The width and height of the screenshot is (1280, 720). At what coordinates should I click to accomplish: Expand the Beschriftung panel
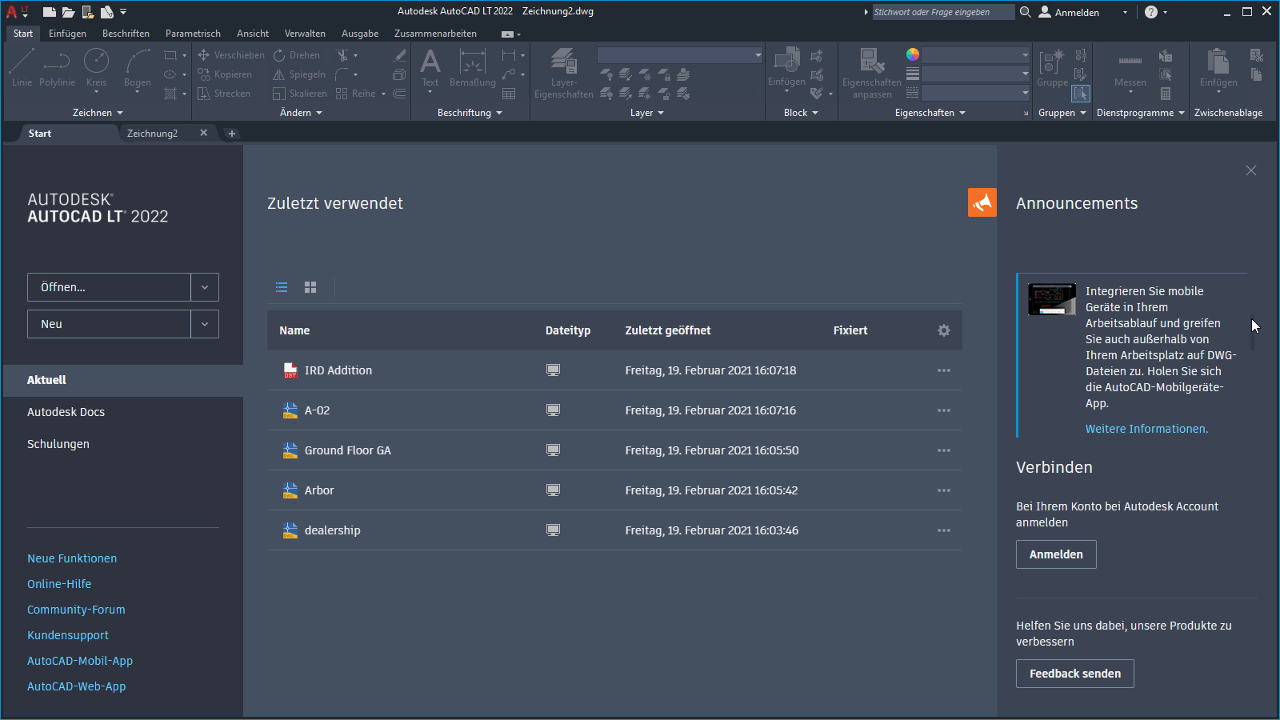point(470,113)
